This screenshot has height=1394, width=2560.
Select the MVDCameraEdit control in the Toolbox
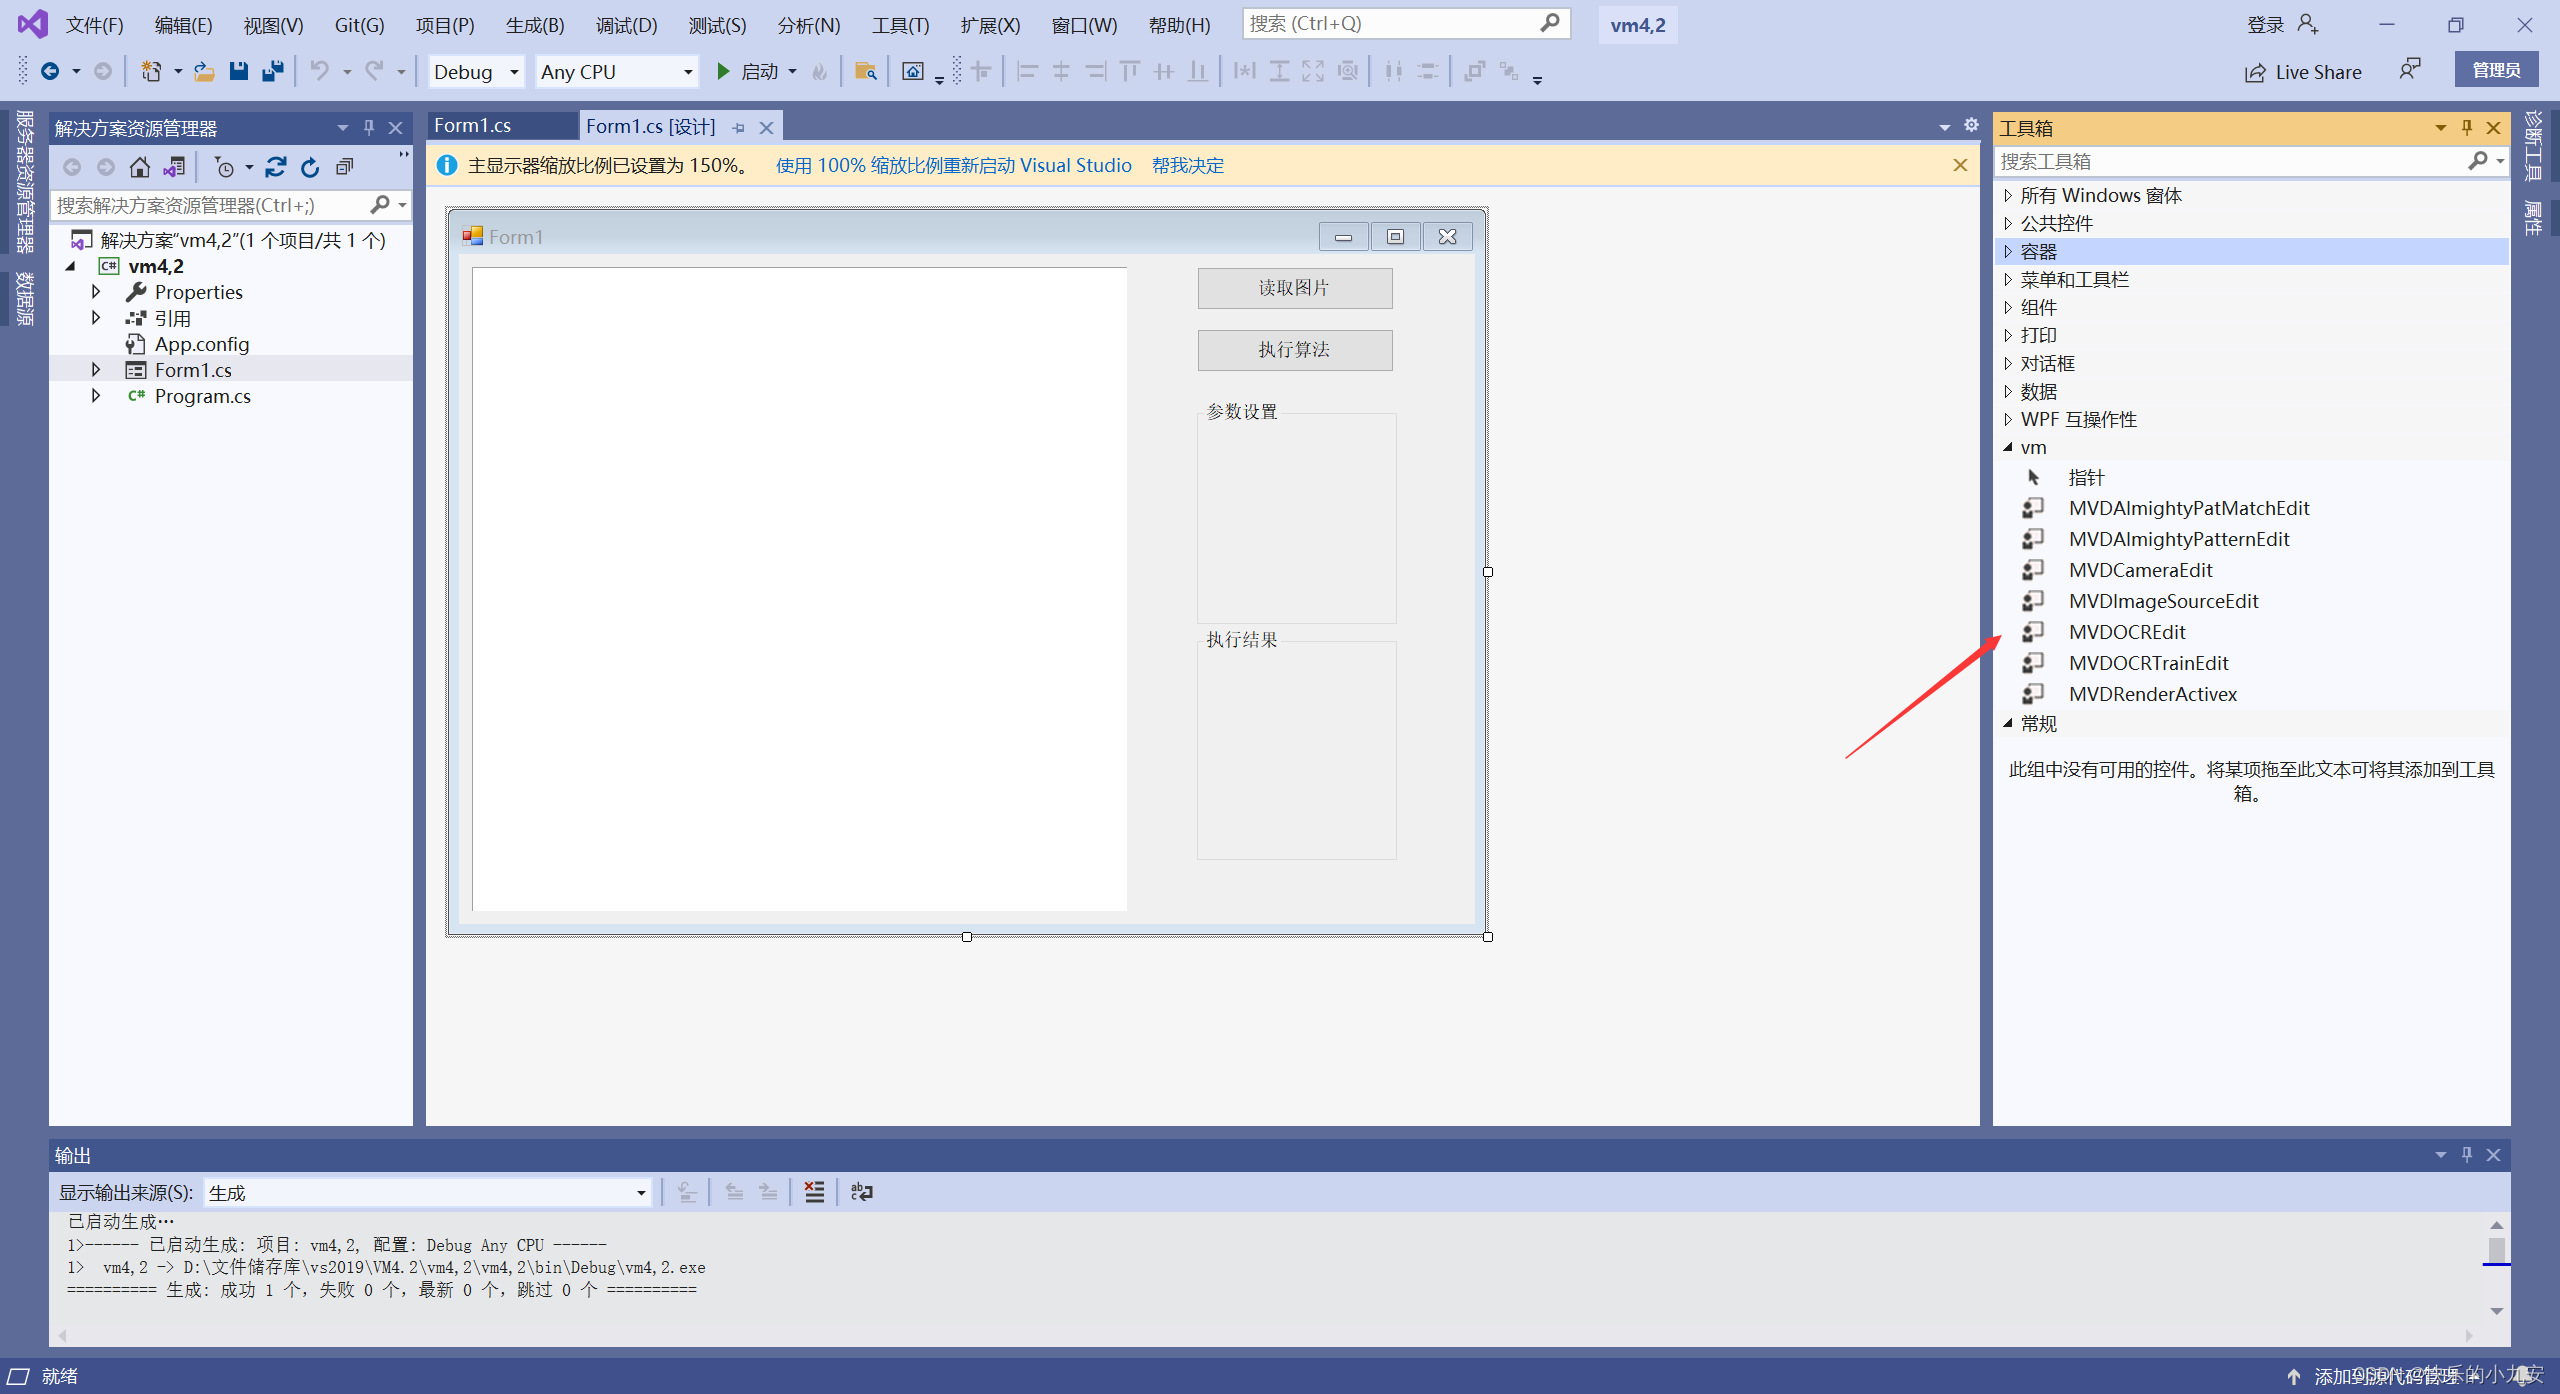pyautogui.click(x=2141, y=569)
